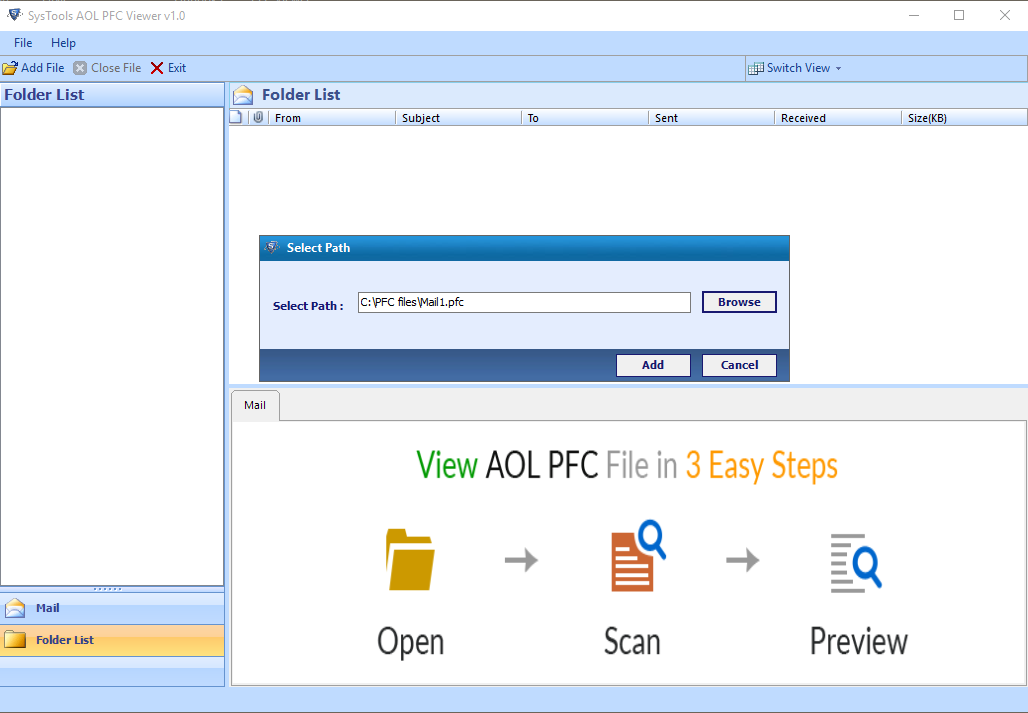Confirm path with the Add button
The height and width of the screenshot is (713, 1028).
(653, 364)
